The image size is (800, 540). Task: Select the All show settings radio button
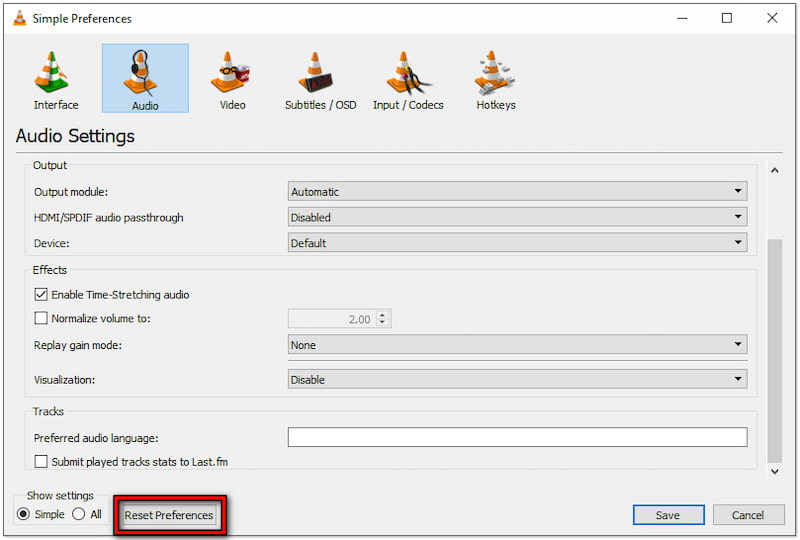(79, 515)
